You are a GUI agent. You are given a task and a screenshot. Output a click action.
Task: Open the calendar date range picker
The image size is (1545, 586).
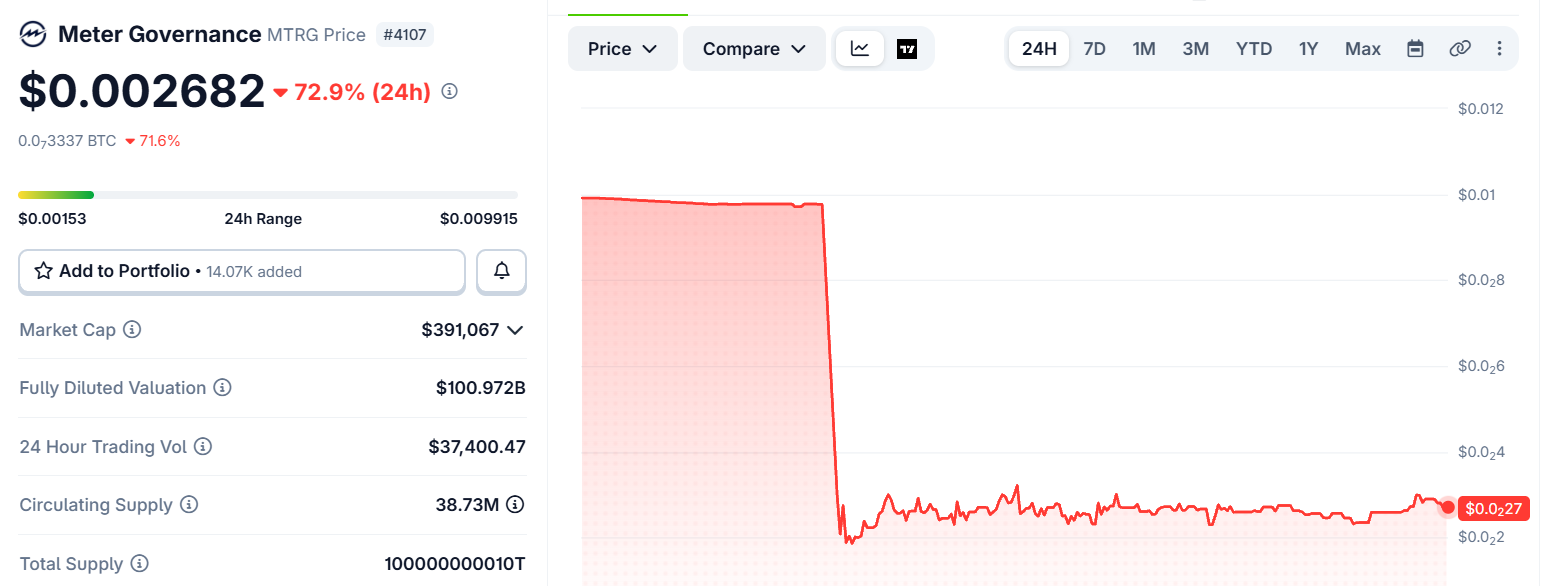(1415, 49)
